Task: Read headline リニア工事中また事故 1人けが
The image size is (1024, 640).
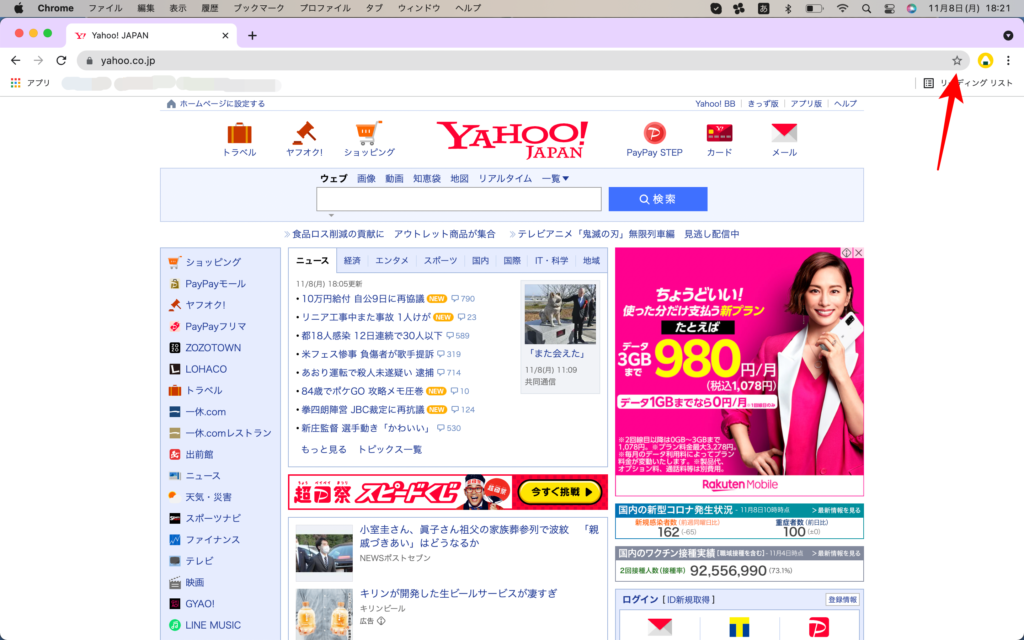Action: [366, 317]
